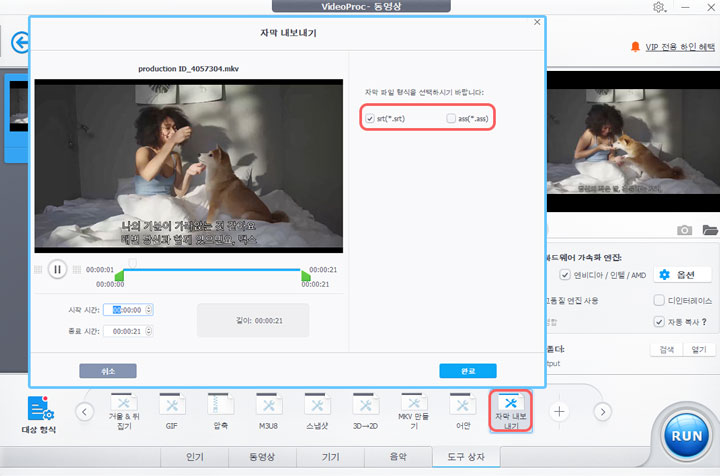Click the 옵션 button
The image size is (720, 476).
(x=682, y=274)
